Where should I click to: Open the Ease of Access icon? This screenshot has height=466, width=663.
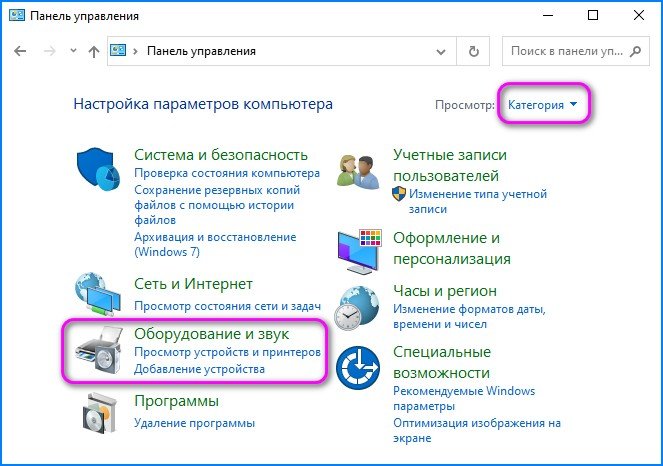tap(358, 367)
